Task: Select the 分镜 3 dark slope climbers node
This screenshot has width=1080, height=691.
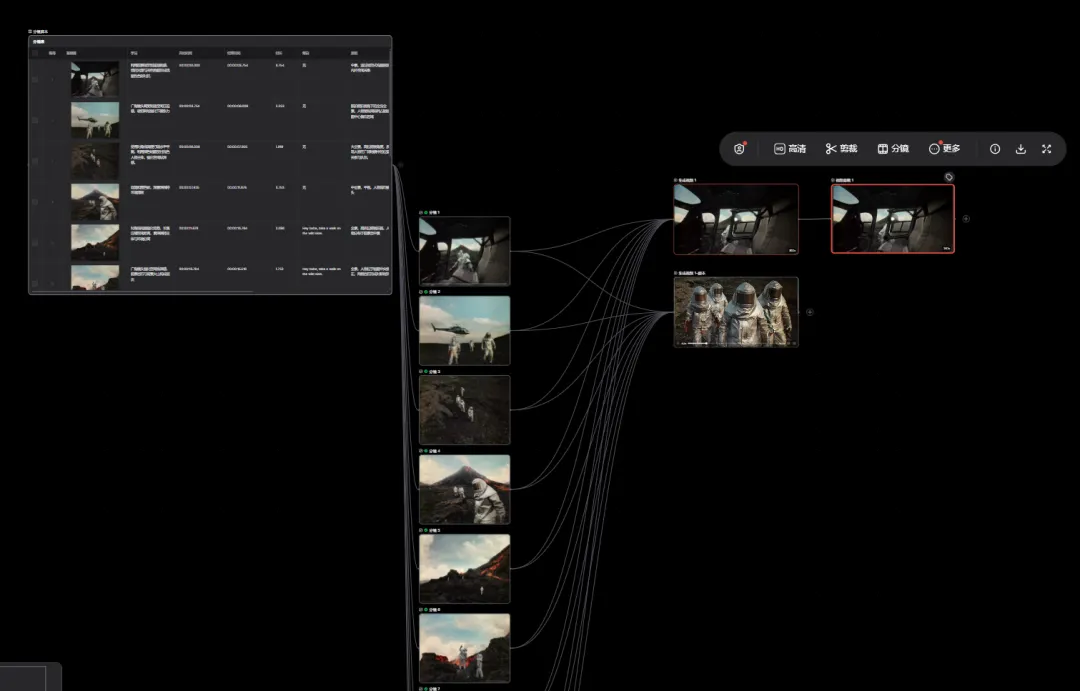Action: (465, 410)
